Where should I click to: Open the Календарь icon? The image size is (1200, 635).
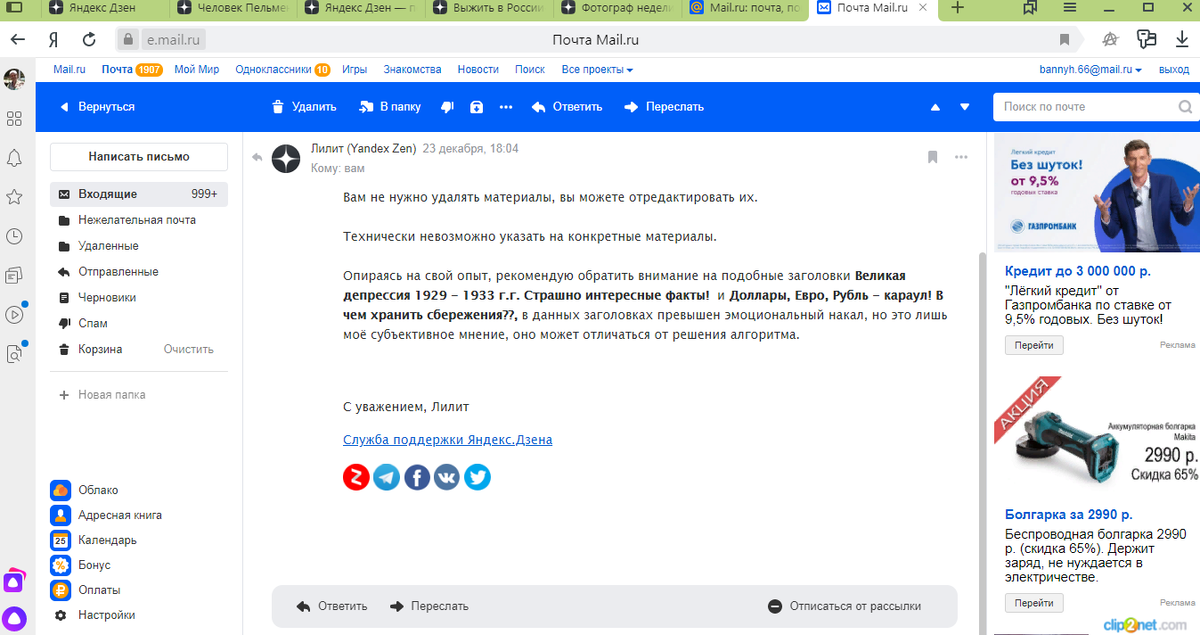pos(60,540)
